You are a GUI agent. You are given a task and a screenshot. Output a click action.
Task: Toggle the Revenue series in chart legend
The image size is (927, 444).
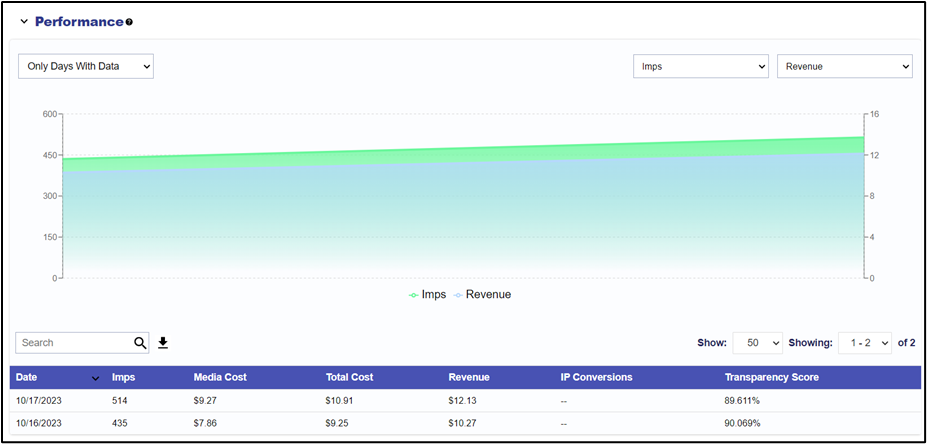[x=482, y=294]
